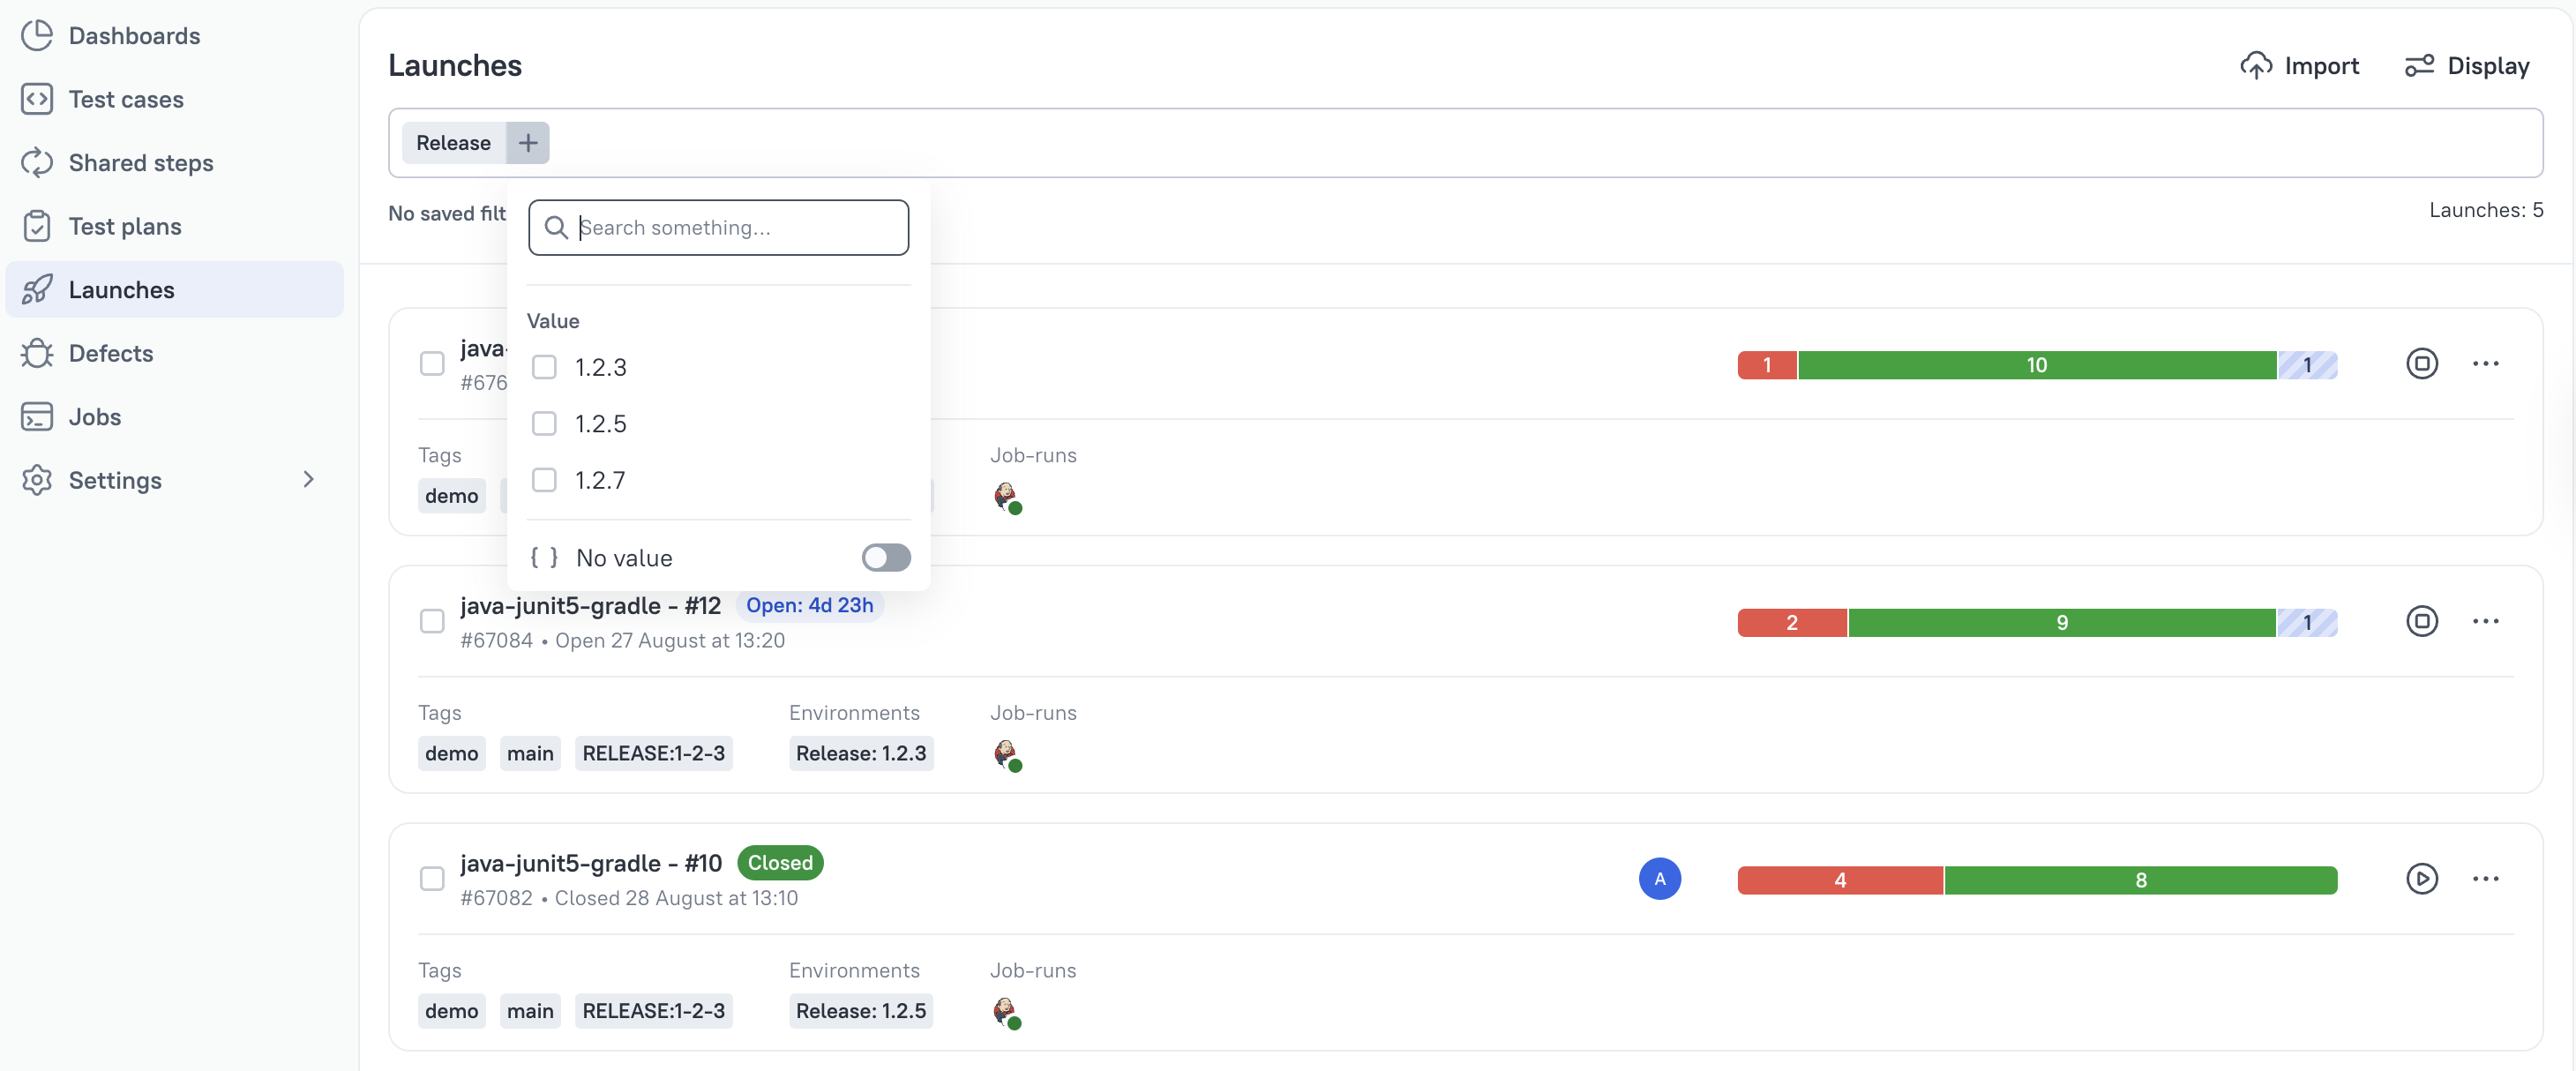Enable the No value toggle
2576x1071 pixels.
click(x=886, y=557)
